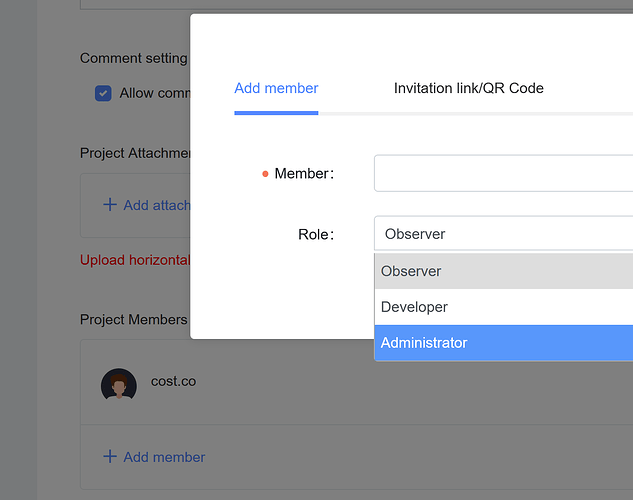
Task: Pick Administrator from the role options
Action: point(504,343)
